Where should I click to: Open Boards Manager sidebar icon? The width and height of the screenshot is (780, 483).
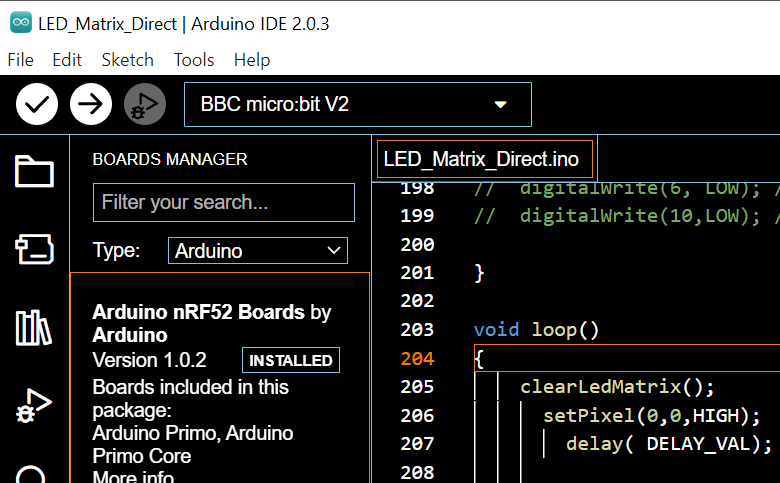(34, 249)
